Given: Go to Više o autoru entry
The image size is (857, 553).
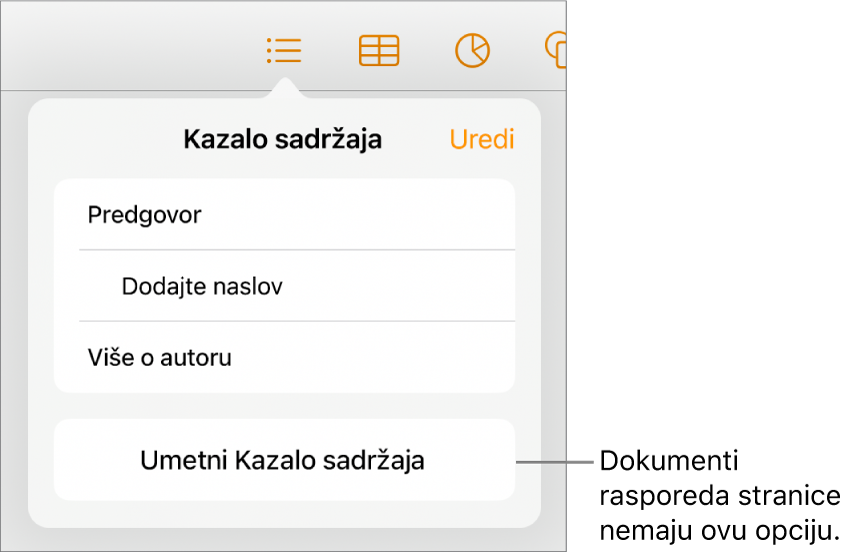Looking at the screenshot, I should point(284,357).
